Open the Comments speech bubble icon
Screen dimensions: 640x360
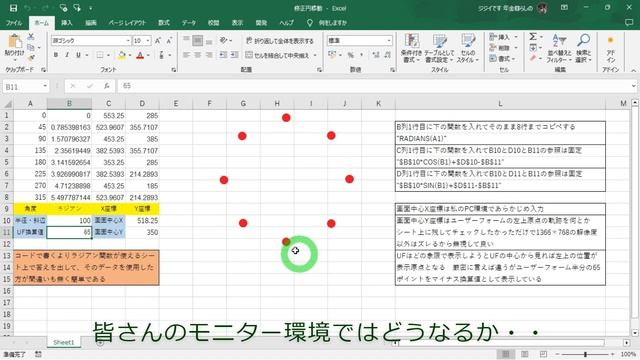(x=629, y=23)
